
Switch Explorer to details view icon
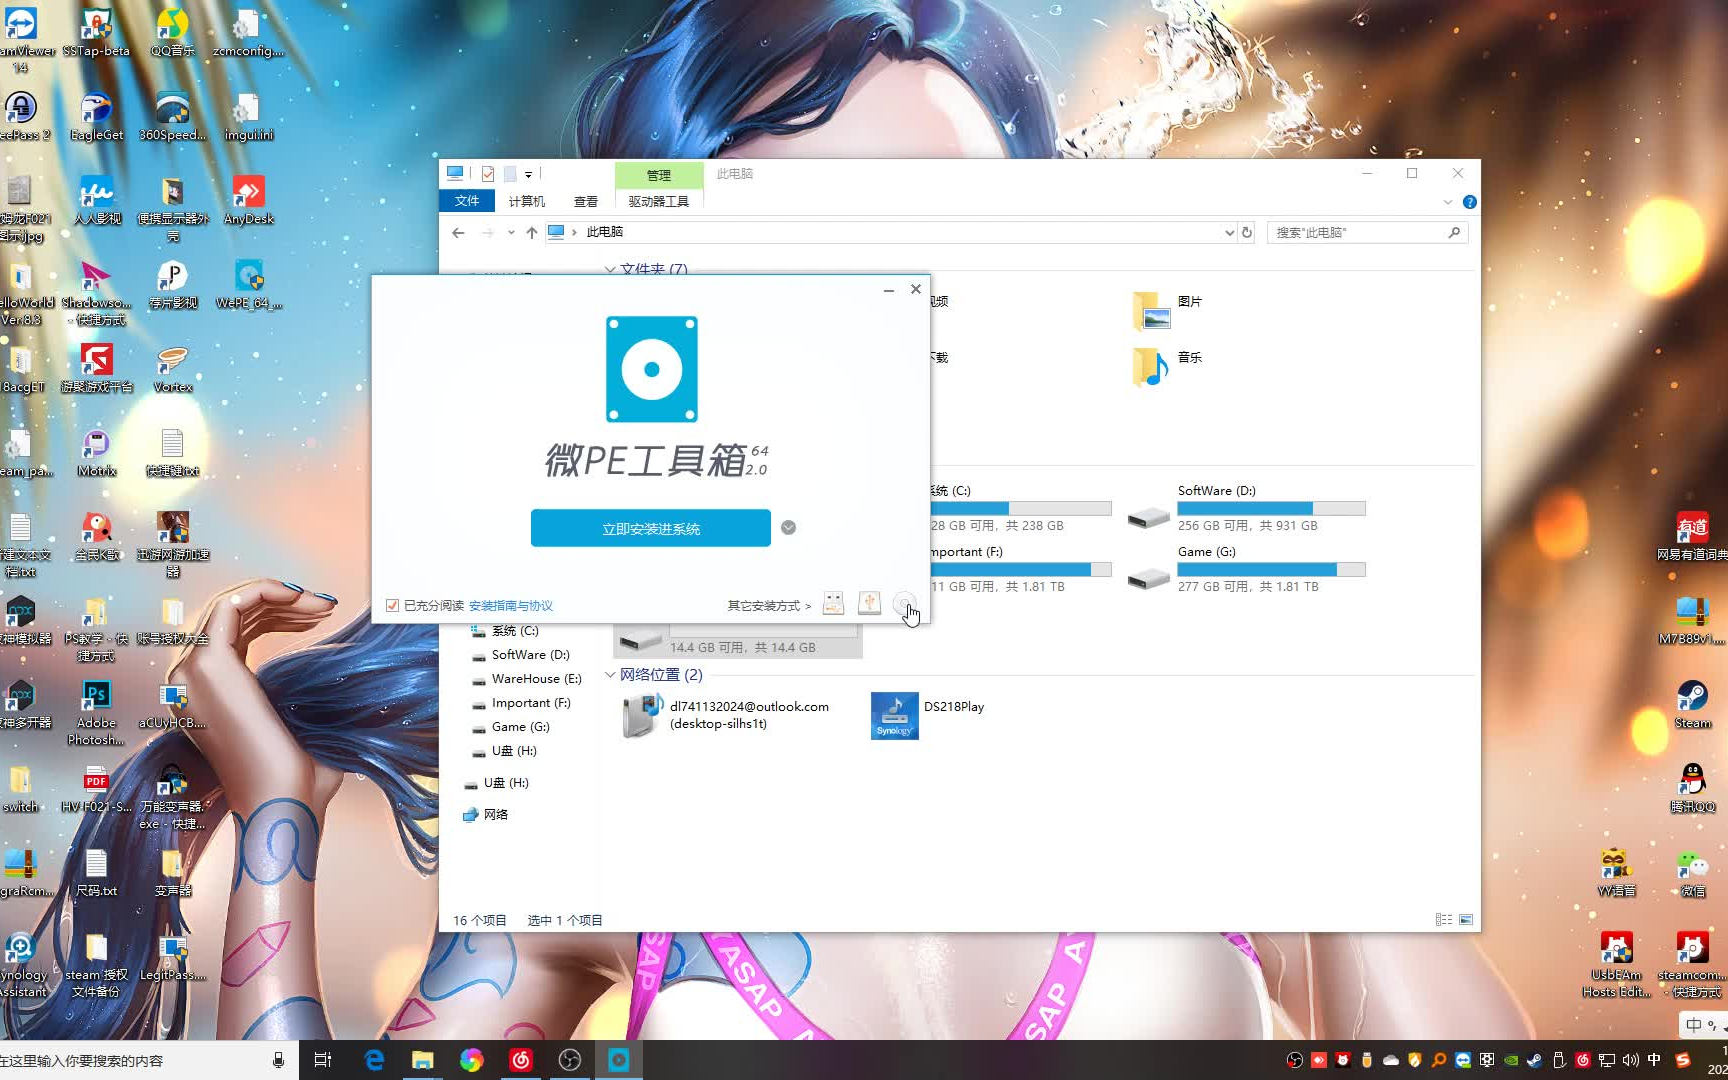pos(1444,920)
